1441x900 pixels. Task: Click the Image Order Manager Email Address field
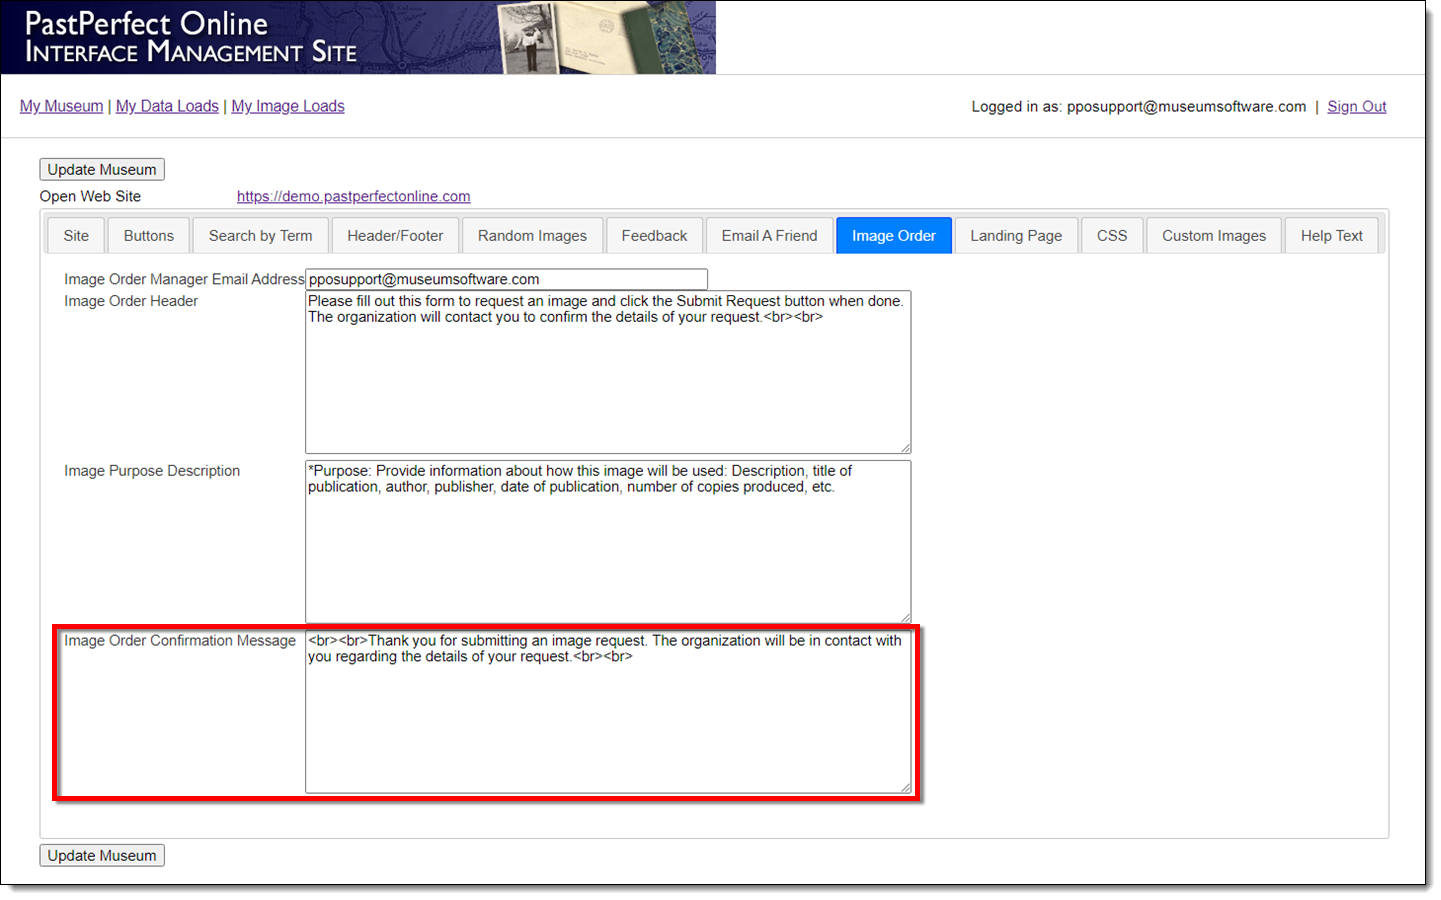(x=506, y=280)
